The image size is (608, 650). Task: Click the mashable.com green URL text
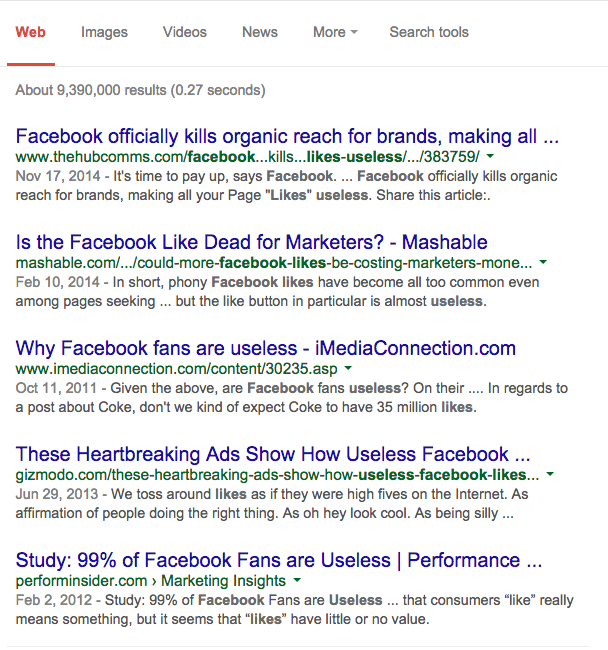pos(274,263)
